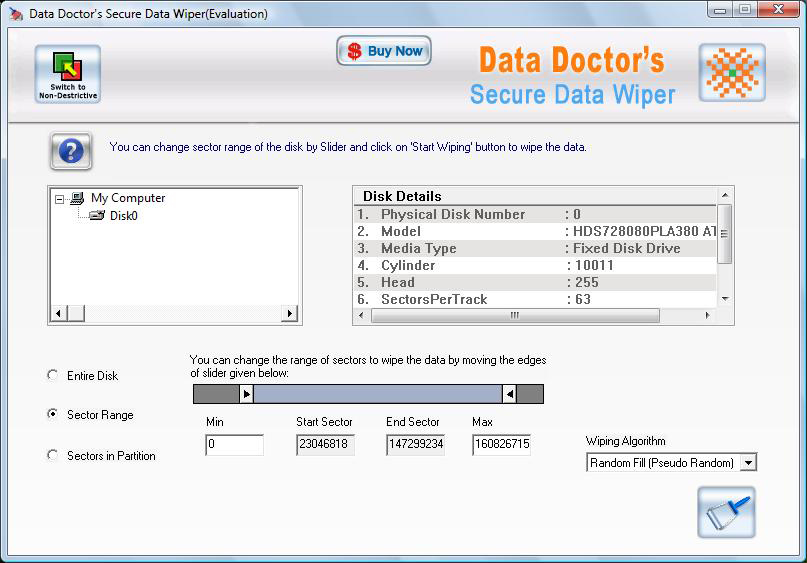Select the SectorsPerTrack 63 row
This screenshot has height=563, width=807.
click(x=535, y=299)
